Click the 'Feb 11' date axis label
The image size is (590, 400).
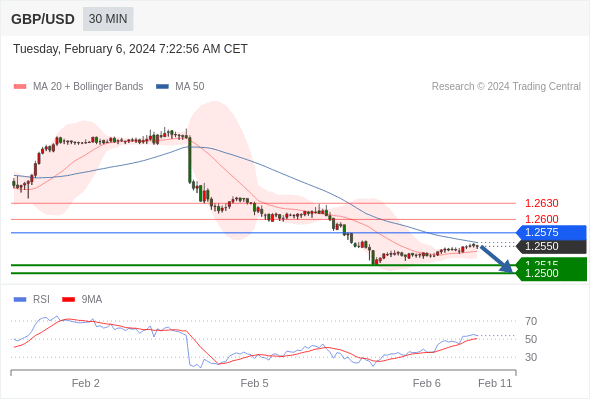(495, 383)
